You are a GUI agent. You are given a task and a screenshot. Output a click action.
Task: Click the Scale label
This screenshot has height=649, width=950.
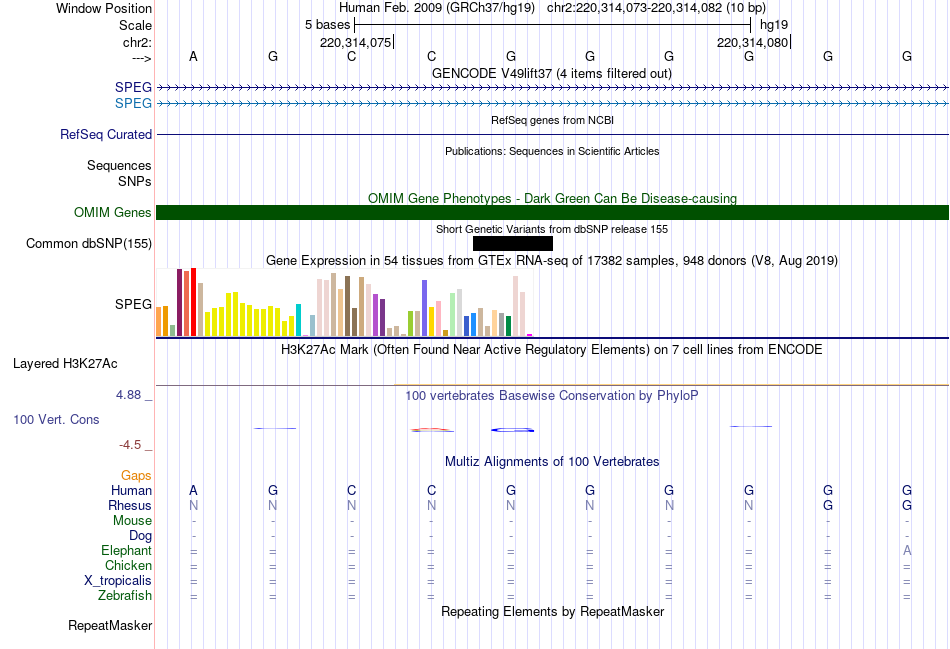click(x=135, y=25)
